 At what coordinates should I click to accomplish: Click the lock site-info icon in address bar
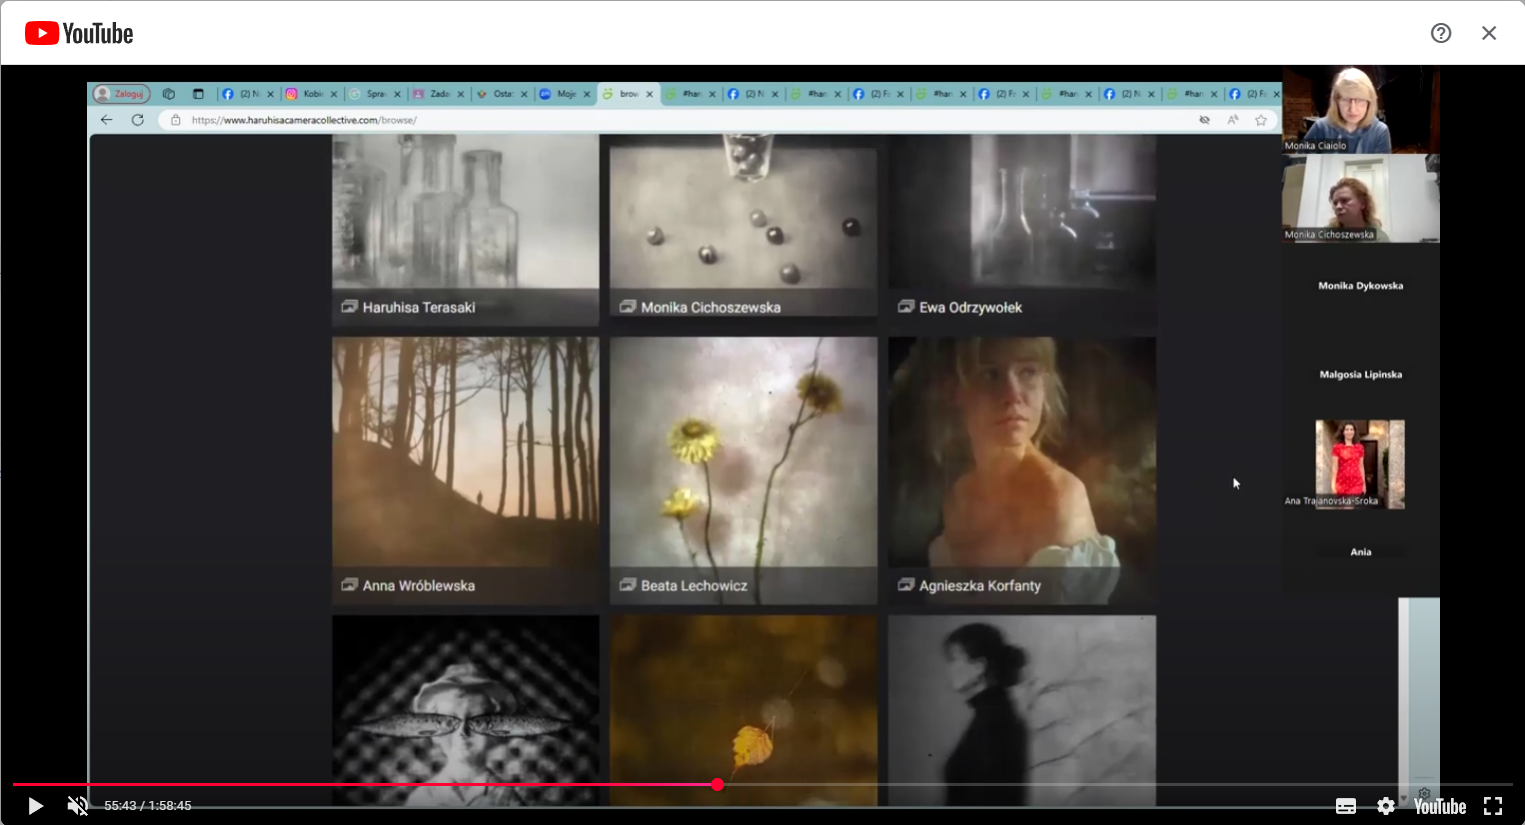point(176,120)
